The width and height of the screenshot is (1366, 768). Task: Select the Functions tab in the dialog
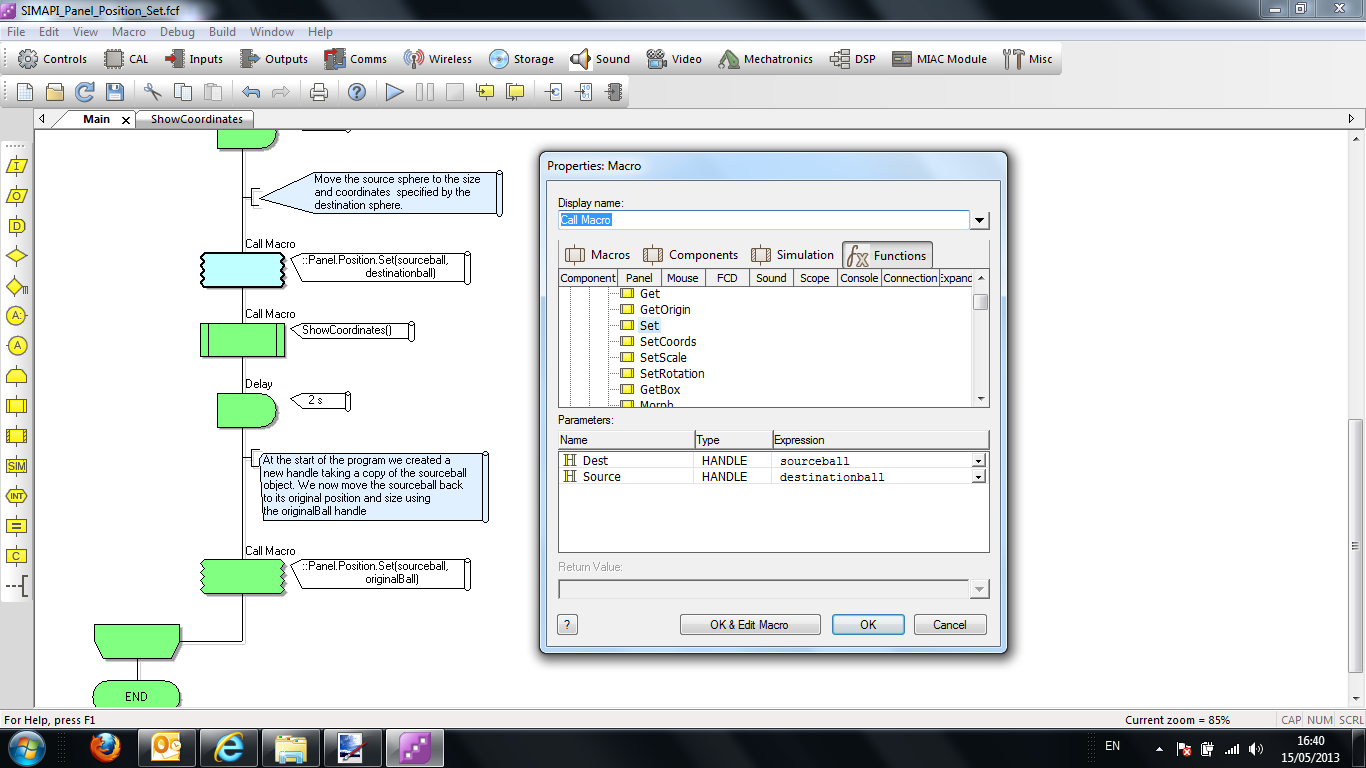(887, 255)
